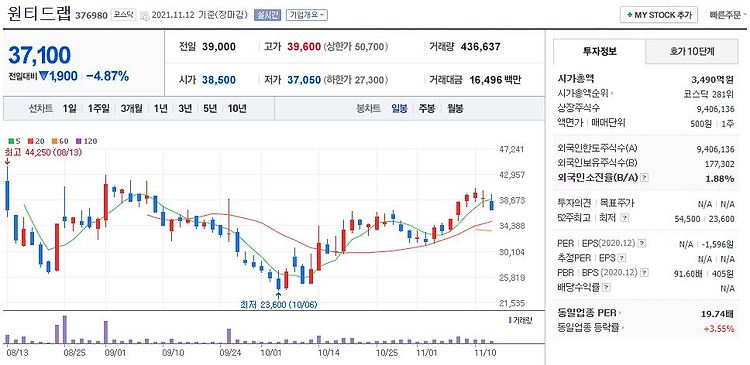The width and height of the screenshot is (750, 365).
Task: Switch to the 투자정보 tab
Action: (599, 52)
